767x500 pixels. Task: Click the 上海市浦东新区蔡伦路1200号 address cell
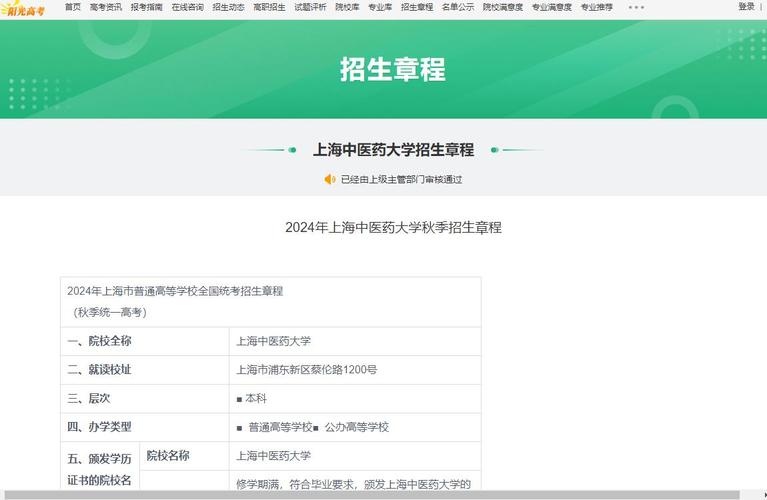307,370
